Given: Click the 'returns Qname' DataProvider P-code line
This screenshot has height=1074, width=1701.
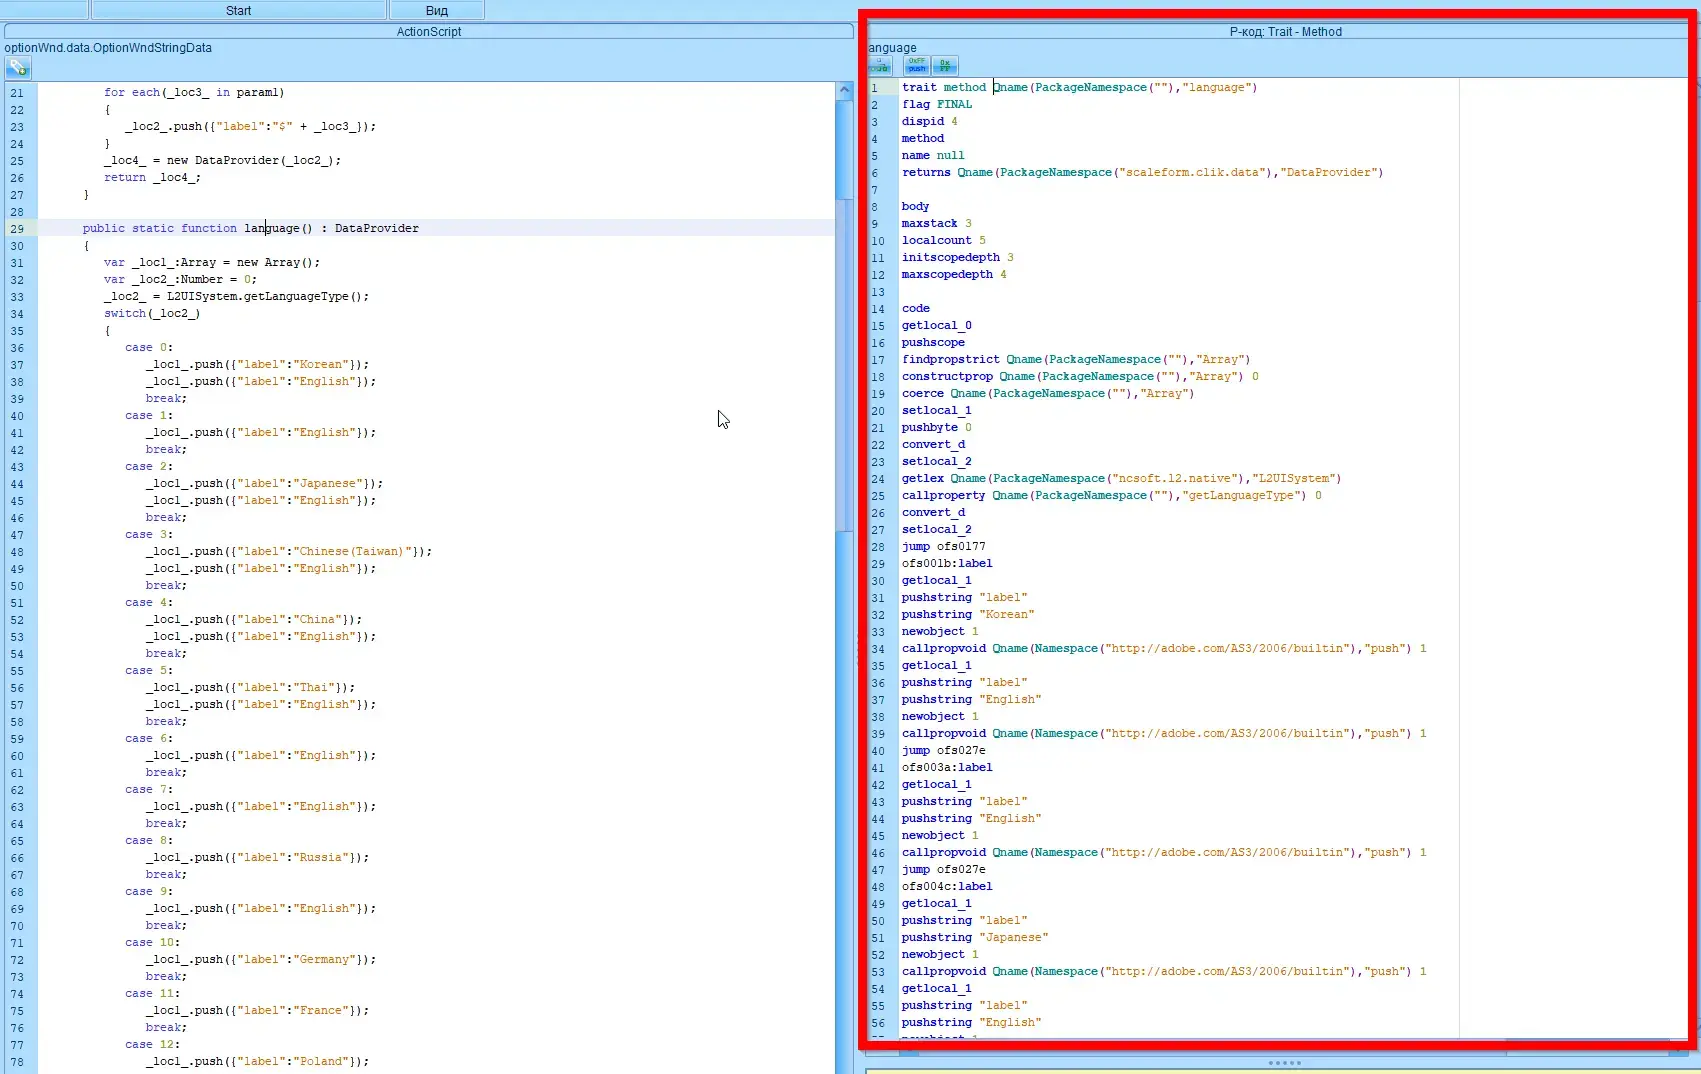Looking at the screenshot, I should pos(1143,172).
